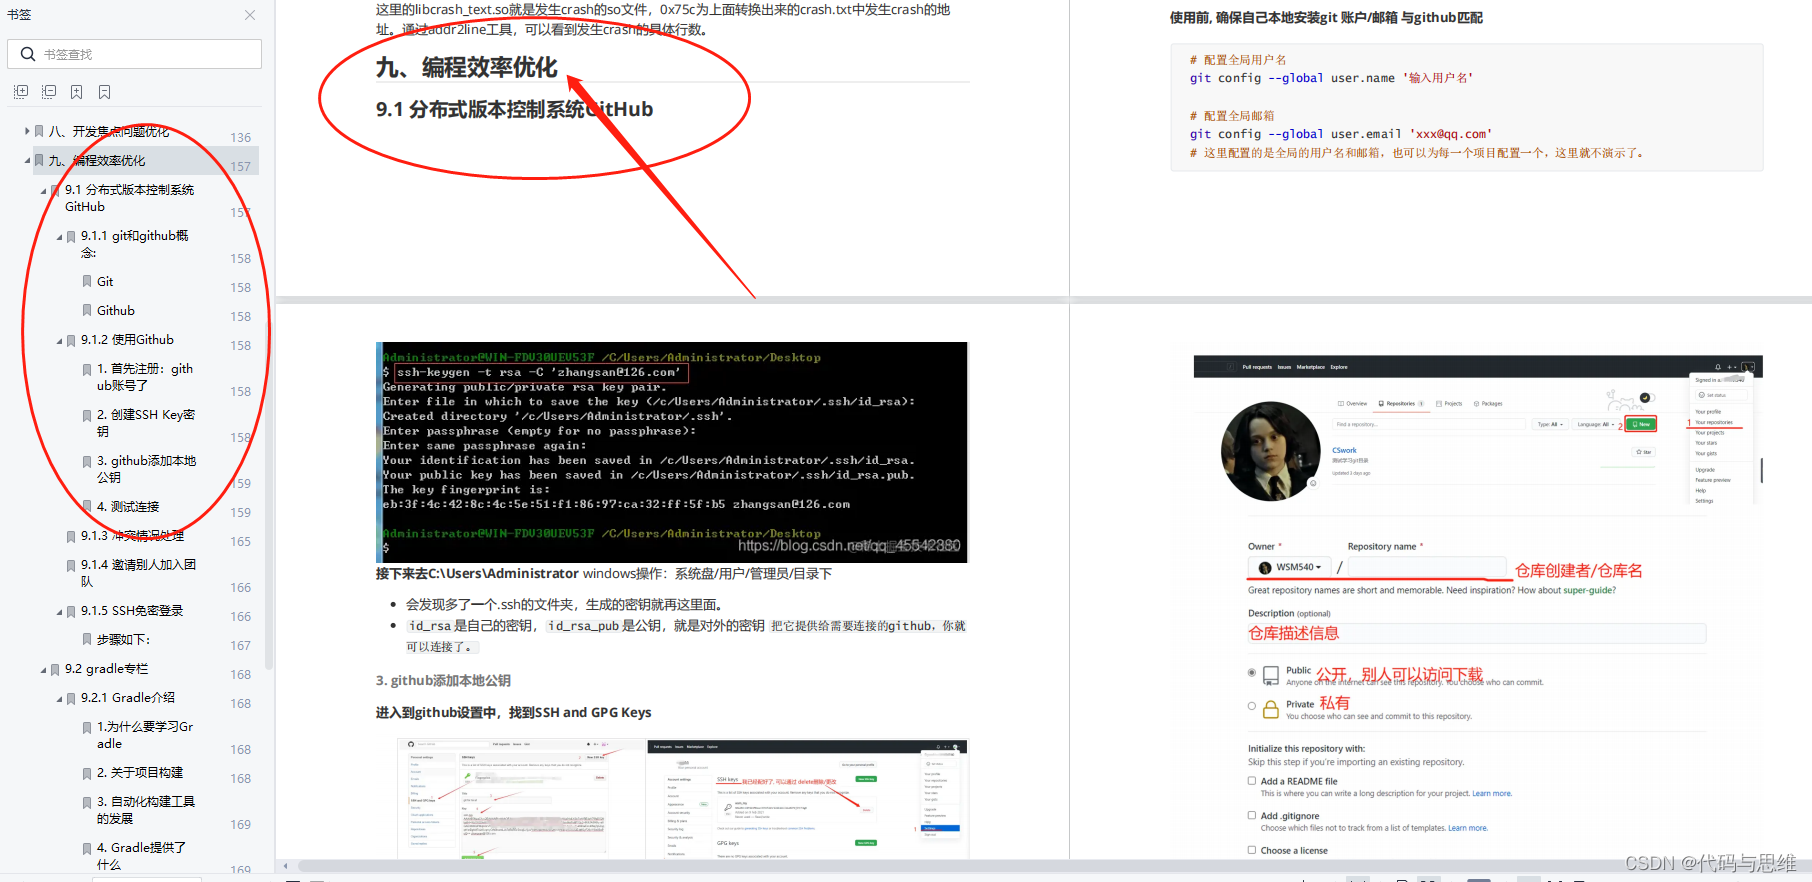Click the horizontal scrollbar left arrow
Screen dimensions: 1812x882
point(285,866)
